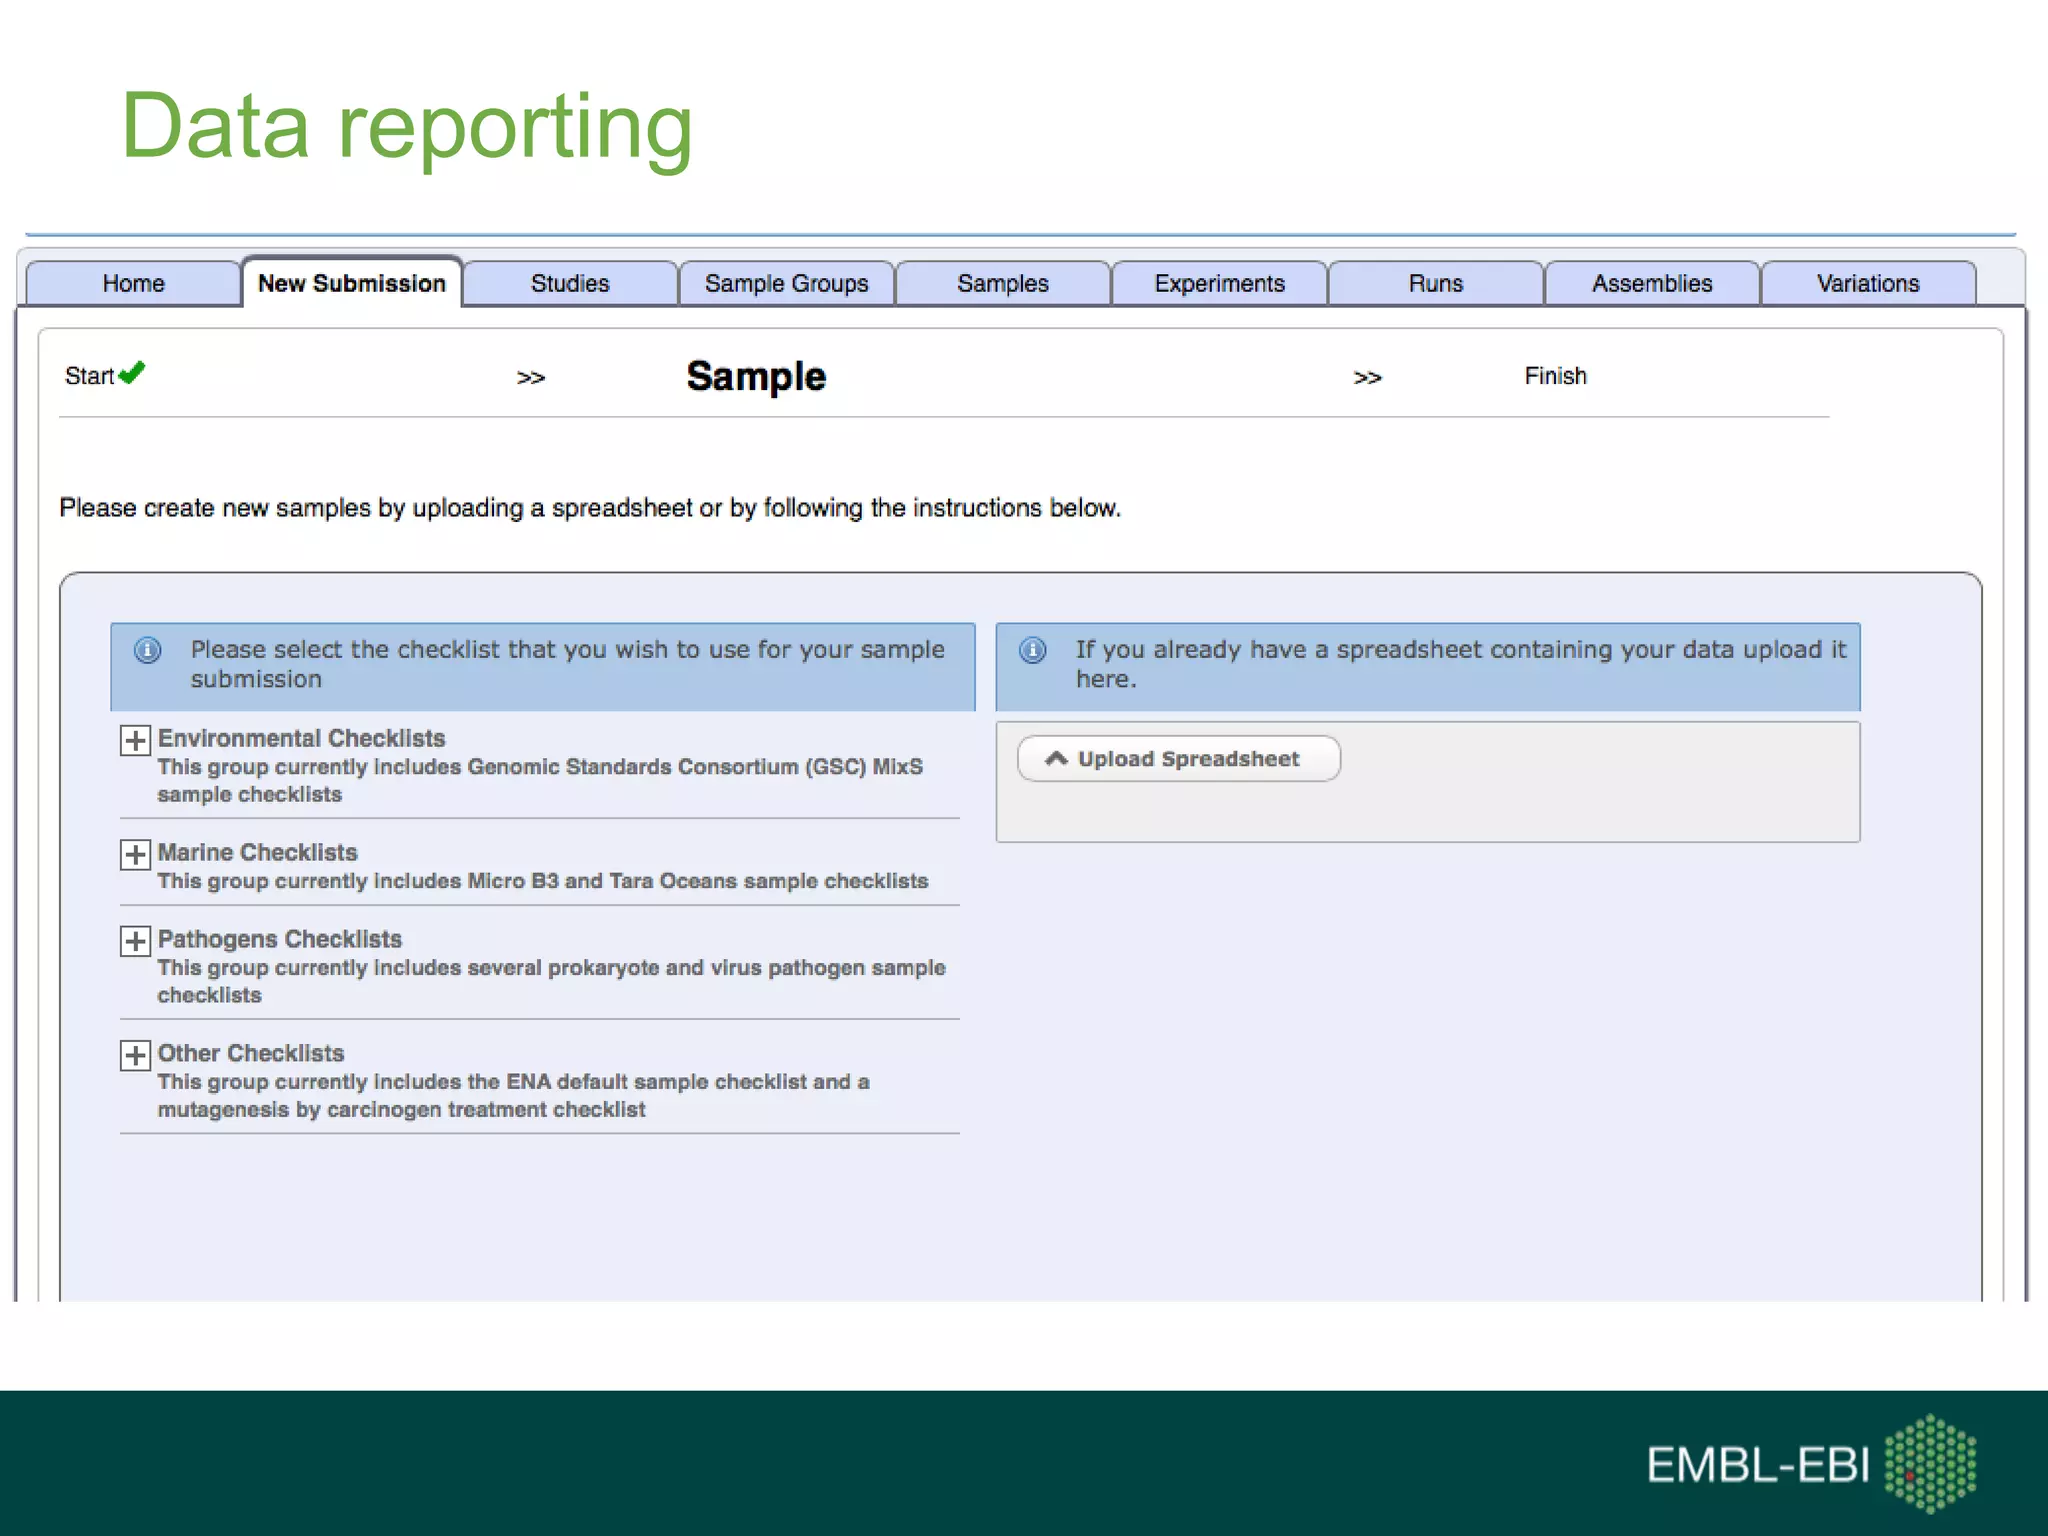Click the Upload Spreadsheet button

(1178, 759)
